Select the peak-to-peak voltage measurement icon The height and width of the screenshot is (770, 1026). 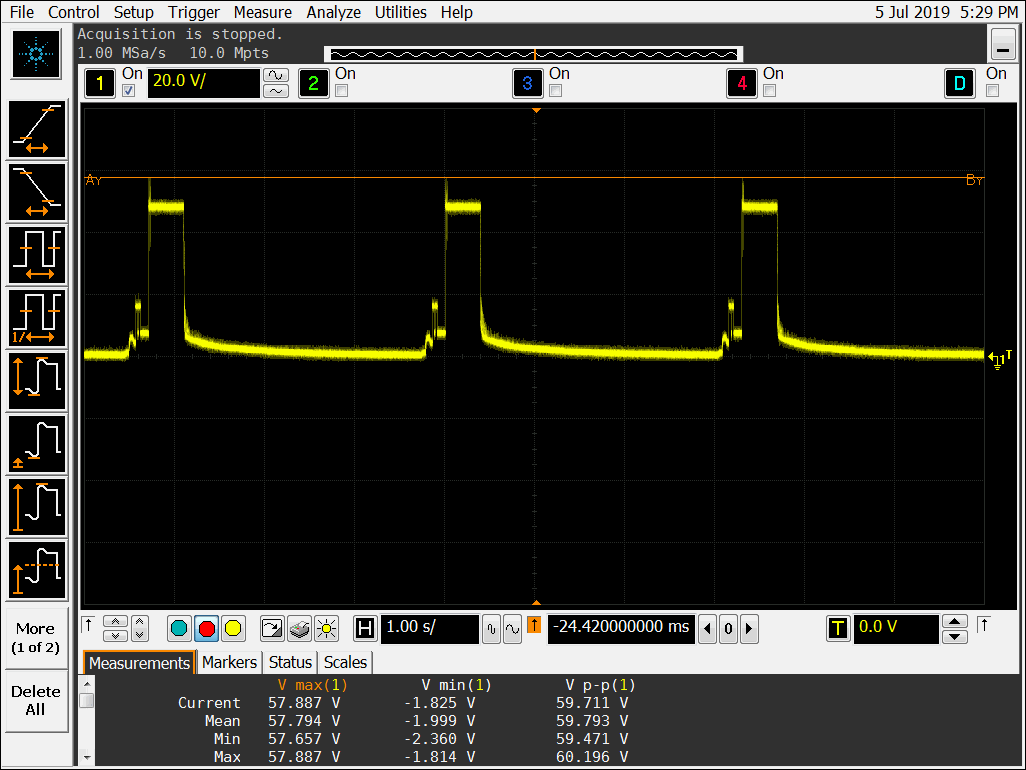(x=37, y=381)
